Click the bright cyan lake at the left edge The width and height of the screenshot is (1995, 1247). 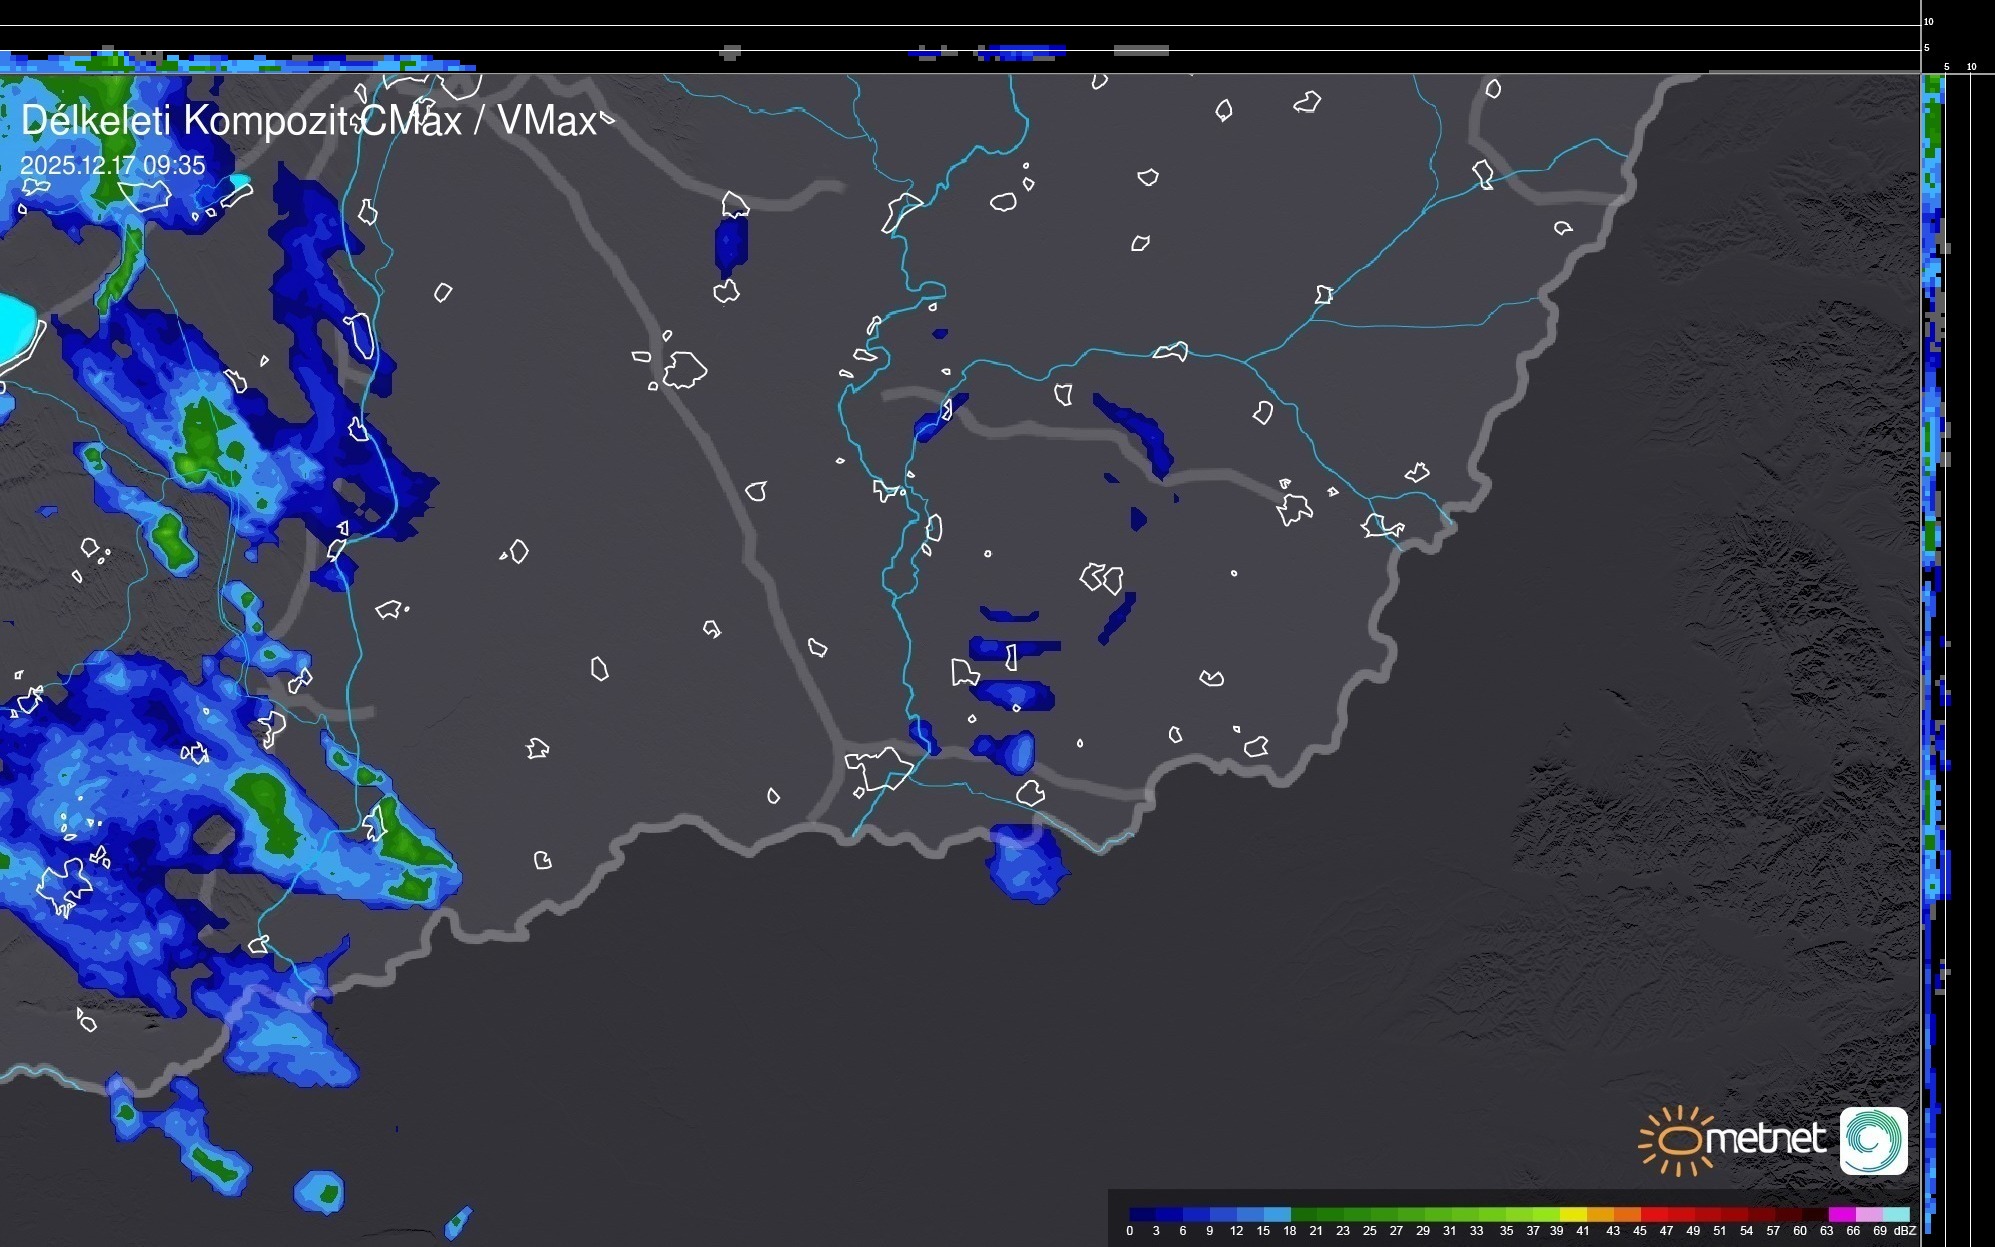[x=16, y=330]
